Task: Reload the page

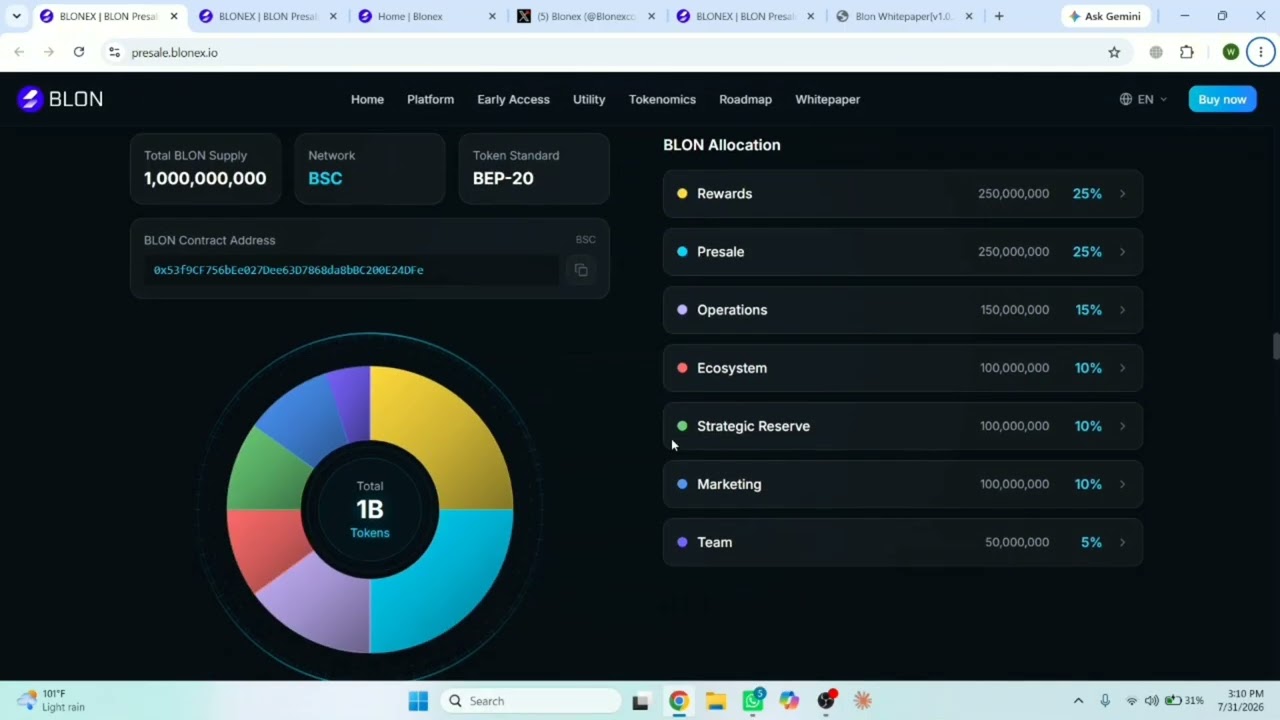Action: 79,52
